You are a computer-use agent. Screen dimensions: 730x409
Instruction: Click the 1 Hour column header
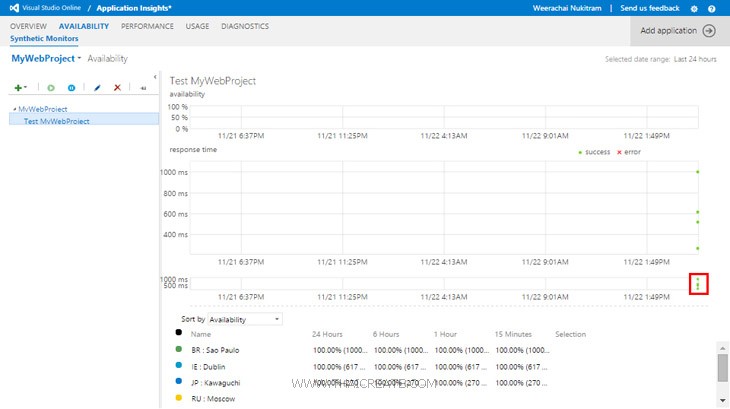tap(446, 334)
